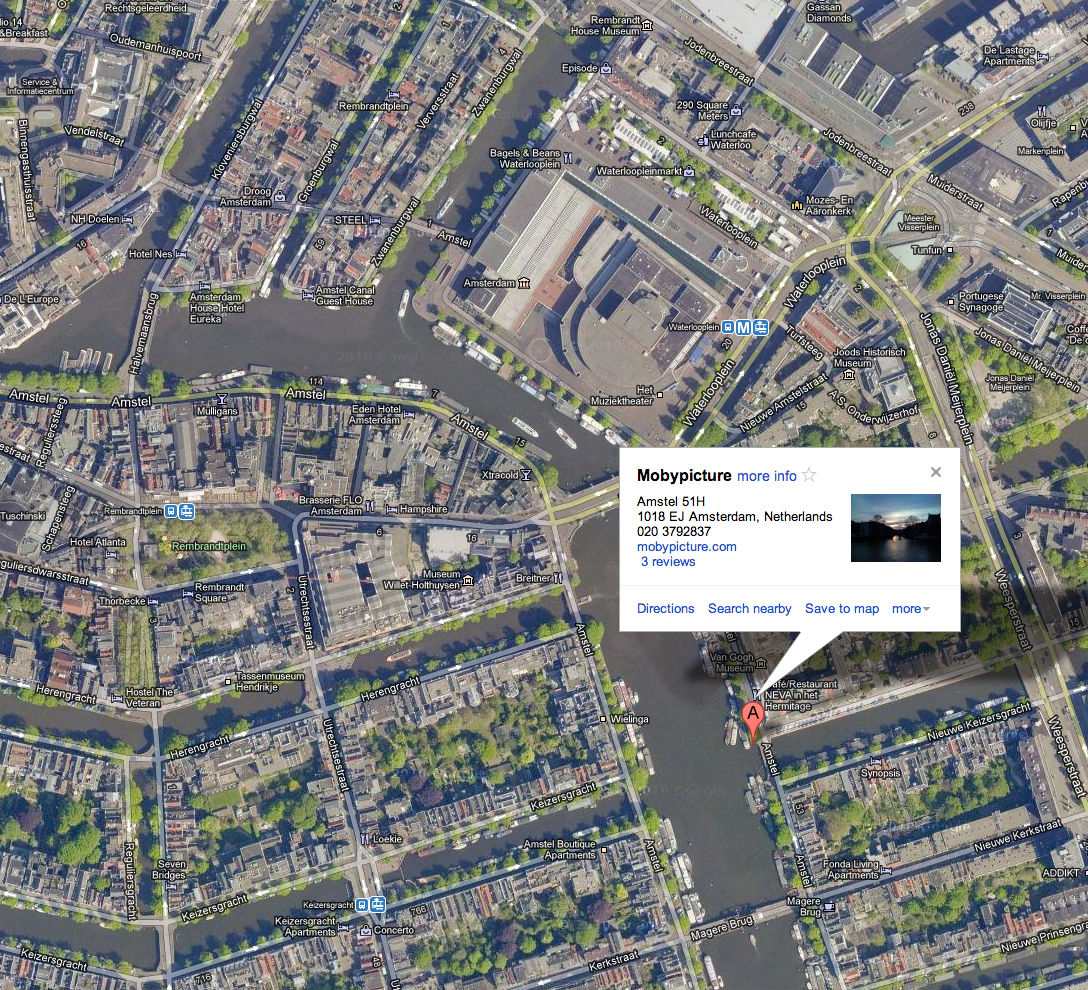Close the Mobypicture info window

935,472
